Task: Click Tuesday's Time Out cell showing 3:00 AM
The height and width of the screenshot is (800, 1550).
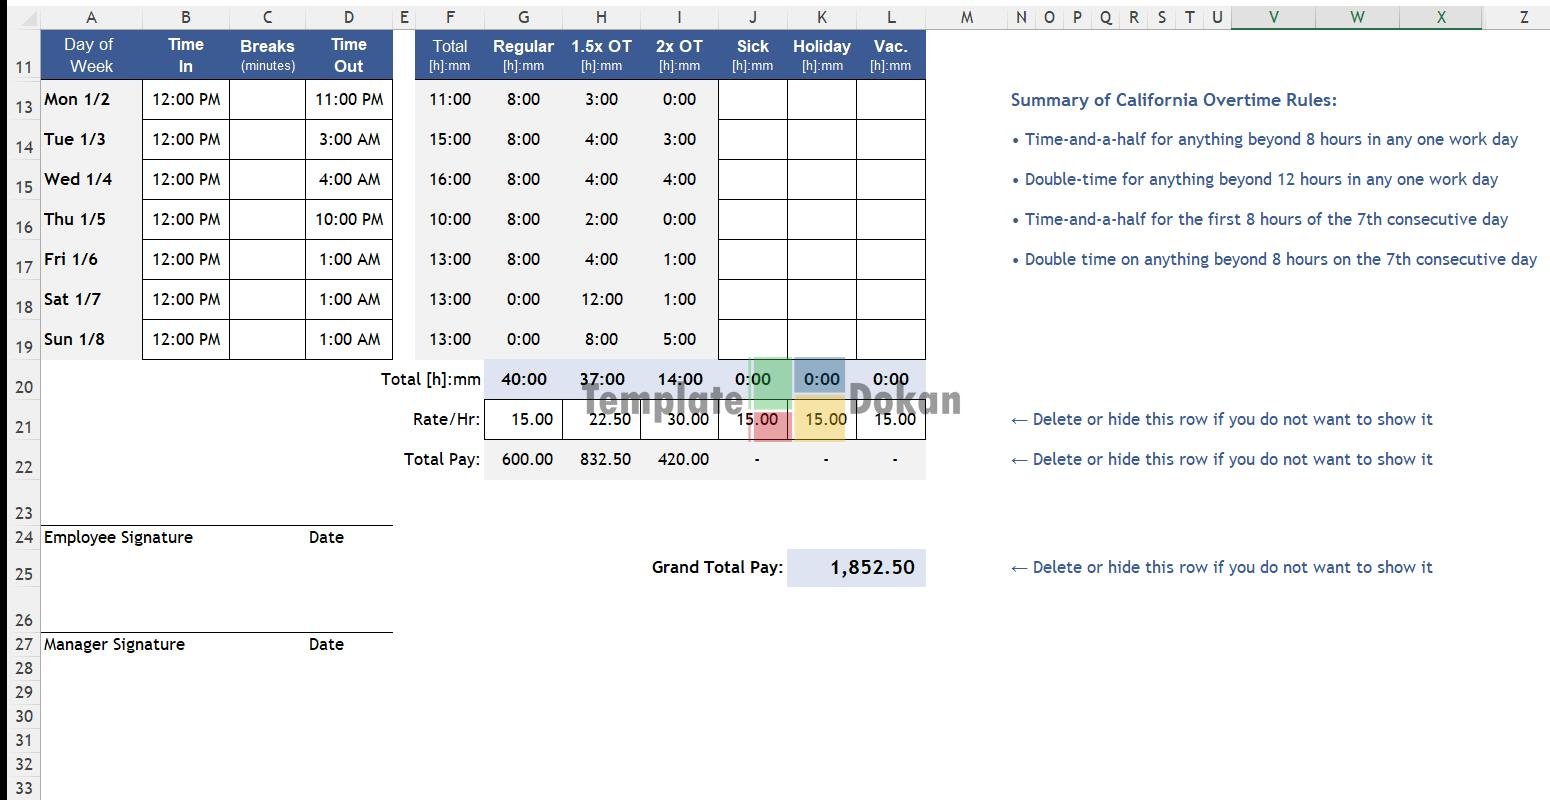Action: click(349, 140)
